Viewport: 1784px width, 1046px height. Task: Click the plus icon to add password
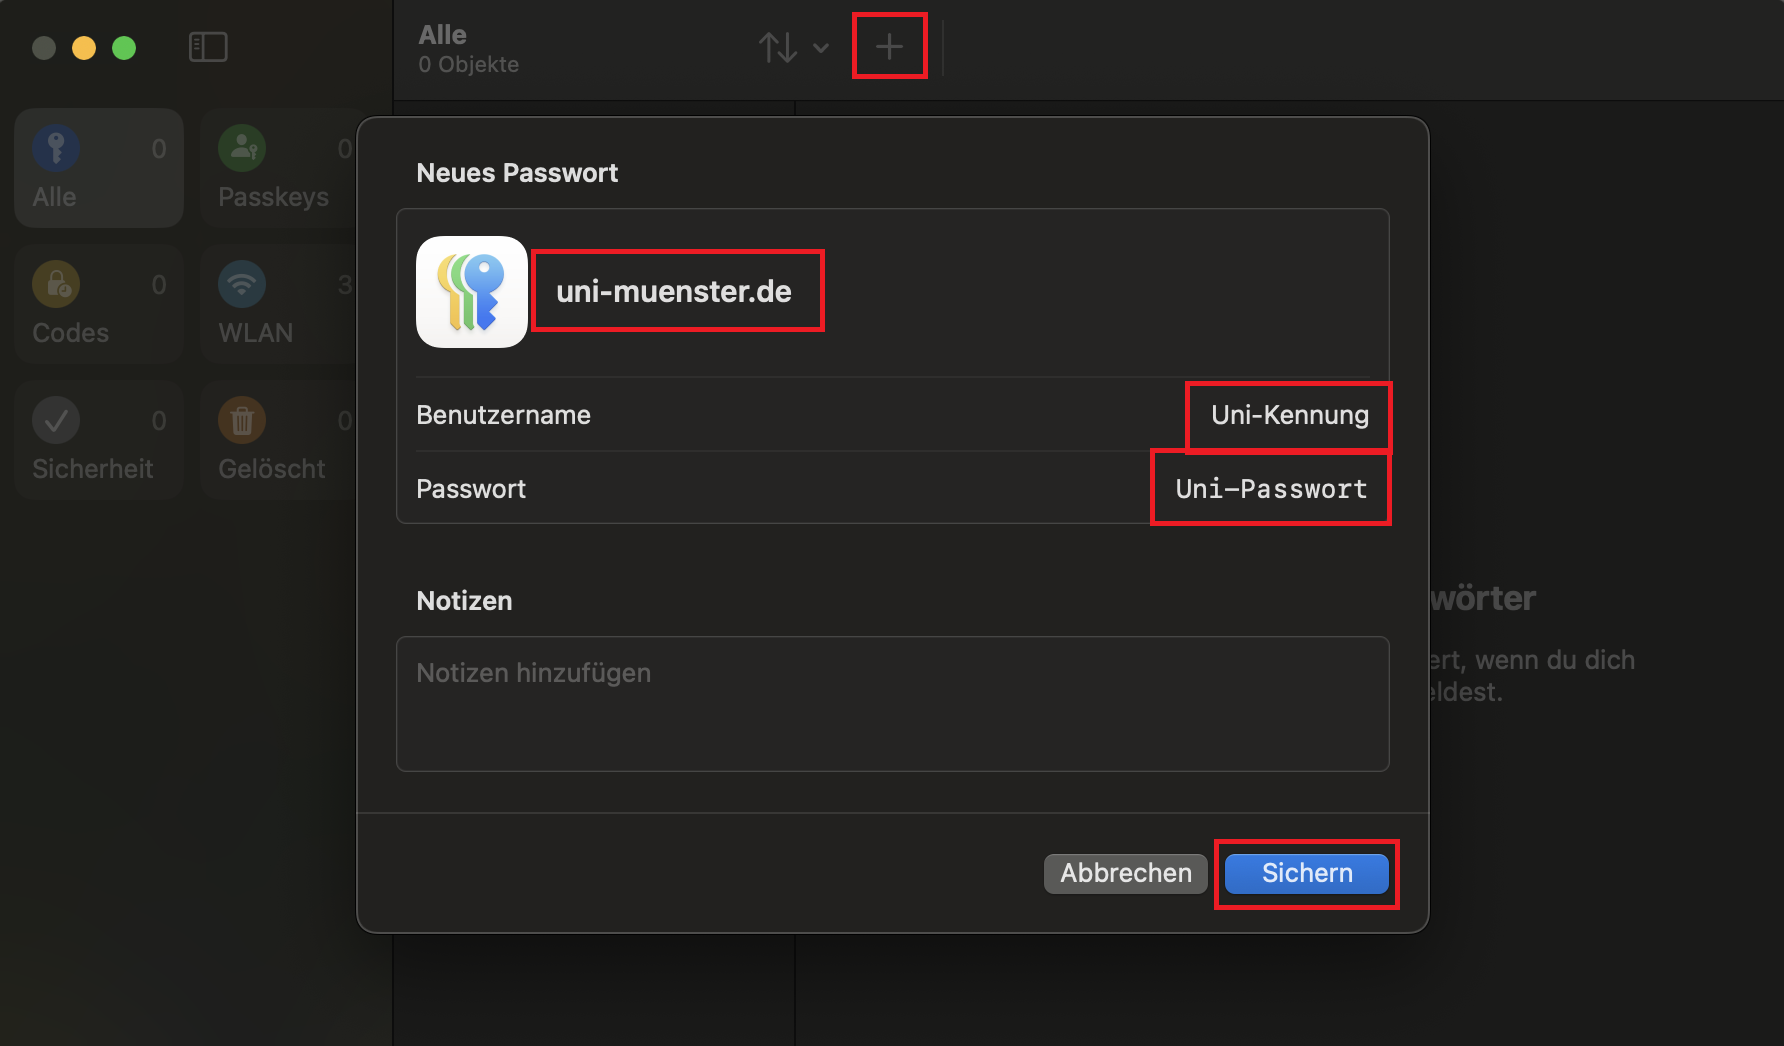(889, 46)
